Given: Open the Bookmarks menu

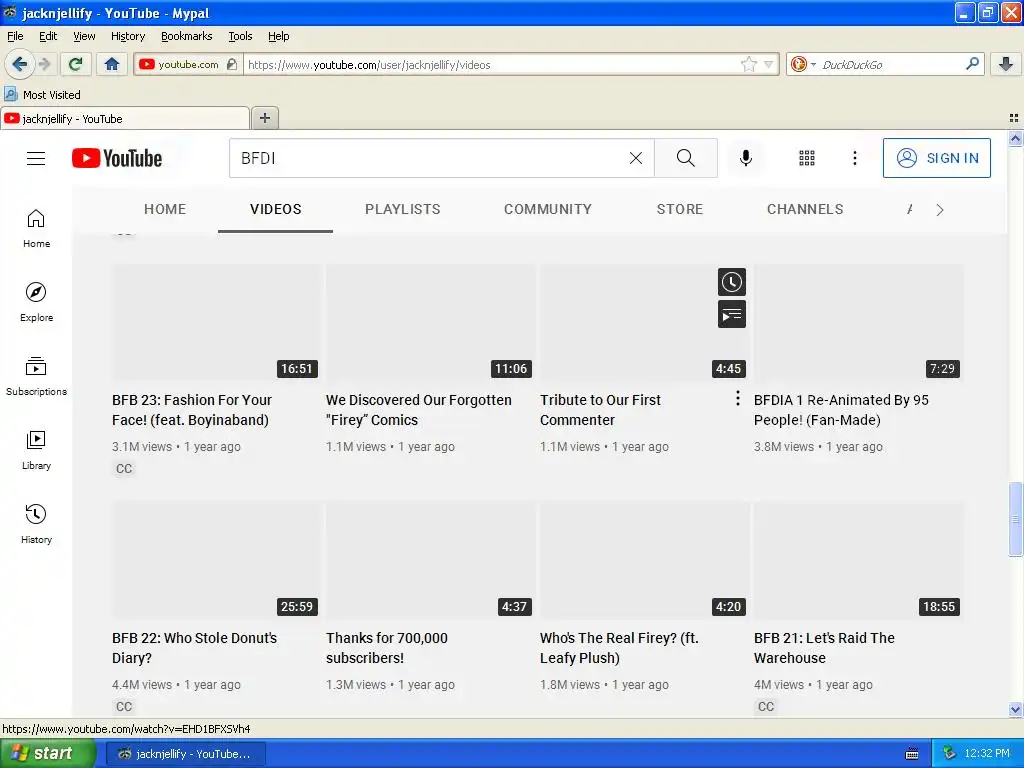Looking at the screenshot, I should pyautogui.click(x=186, y=36).
